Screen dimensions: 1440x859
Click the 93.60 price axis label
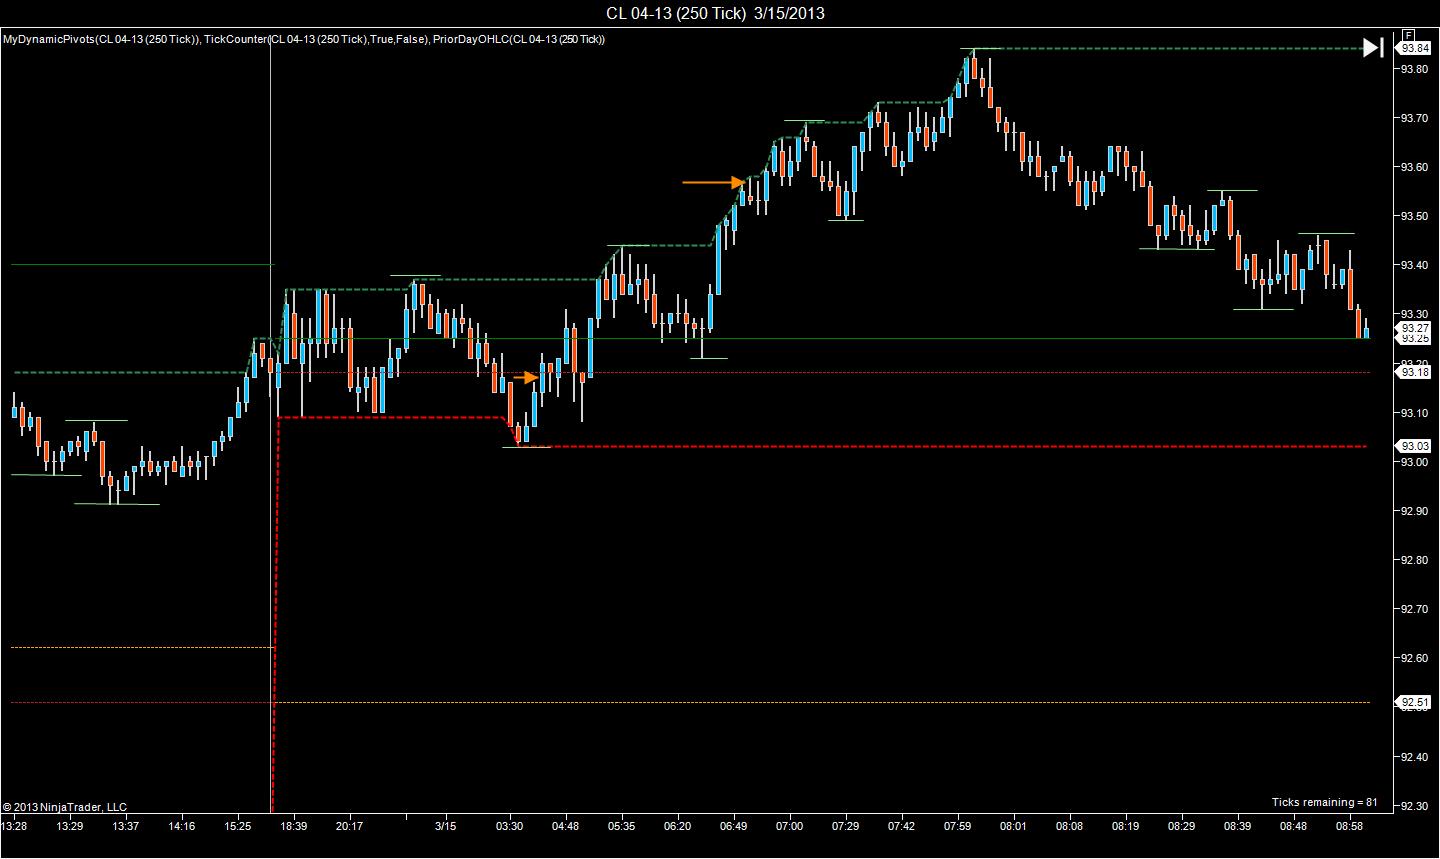click(1415, 167)
